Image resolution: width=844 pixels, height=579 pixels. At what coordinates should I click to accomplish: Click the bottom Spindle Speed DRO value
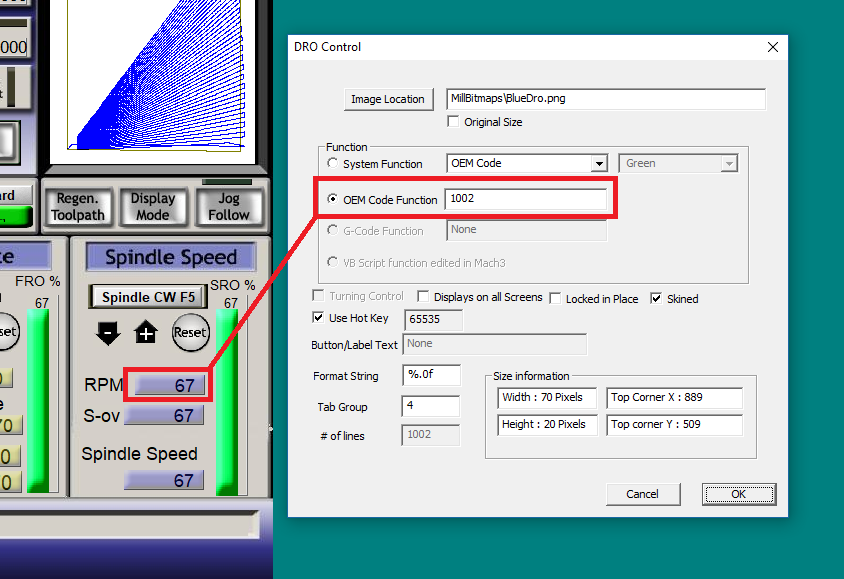pyautogui.click(x=164, y=480)
